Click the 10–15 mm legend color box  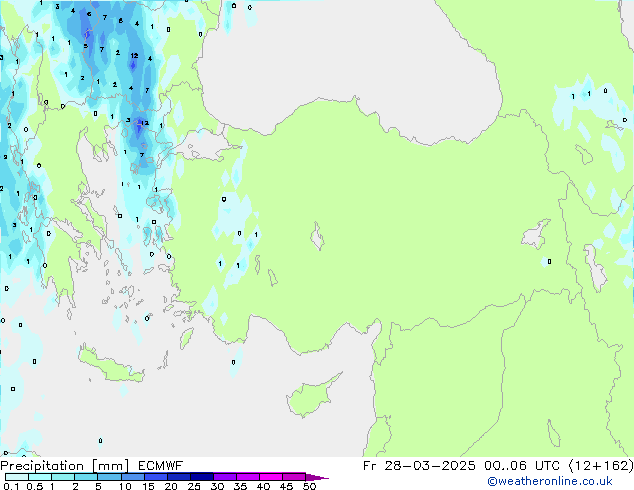133,477
